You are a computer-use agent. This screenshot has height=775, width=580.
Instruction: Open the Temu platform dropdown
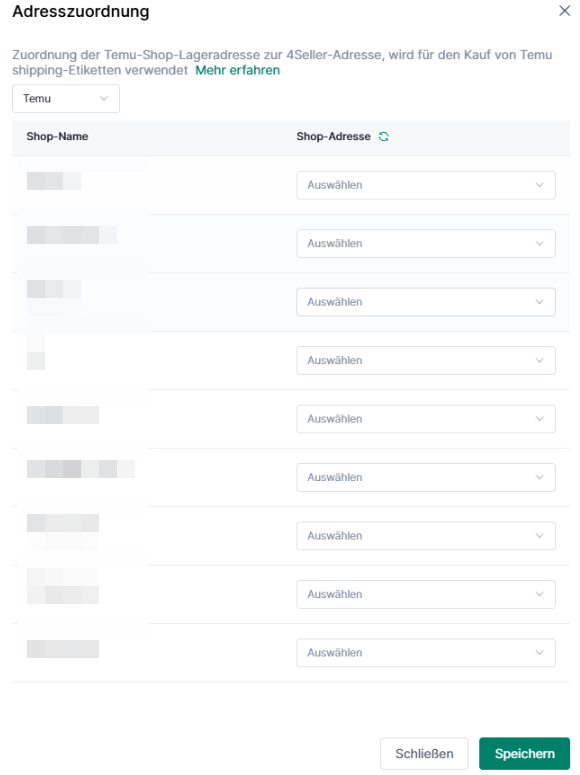pyautogui.click(x=66, y=98)
